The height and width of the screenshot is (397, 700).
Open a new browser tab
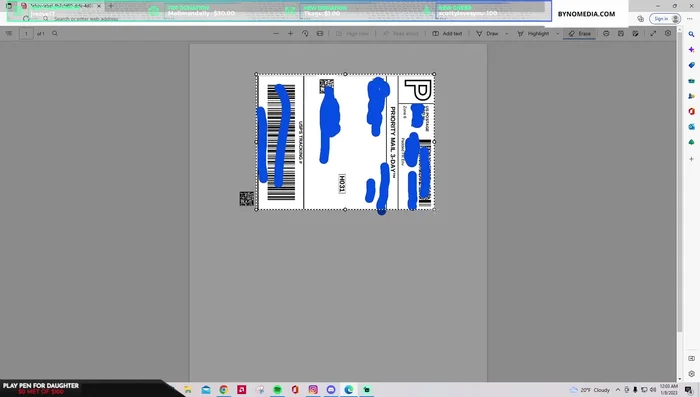(x=111, y=6)
